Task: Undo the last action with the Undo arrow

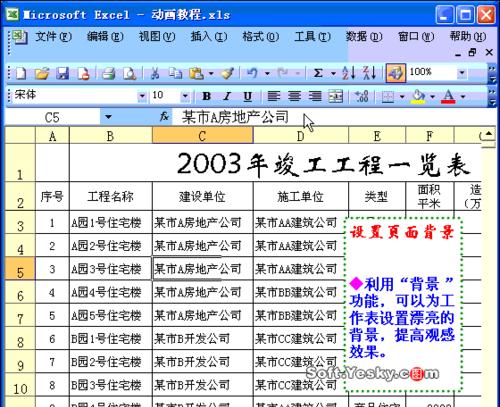Action: tap(253, 73)
